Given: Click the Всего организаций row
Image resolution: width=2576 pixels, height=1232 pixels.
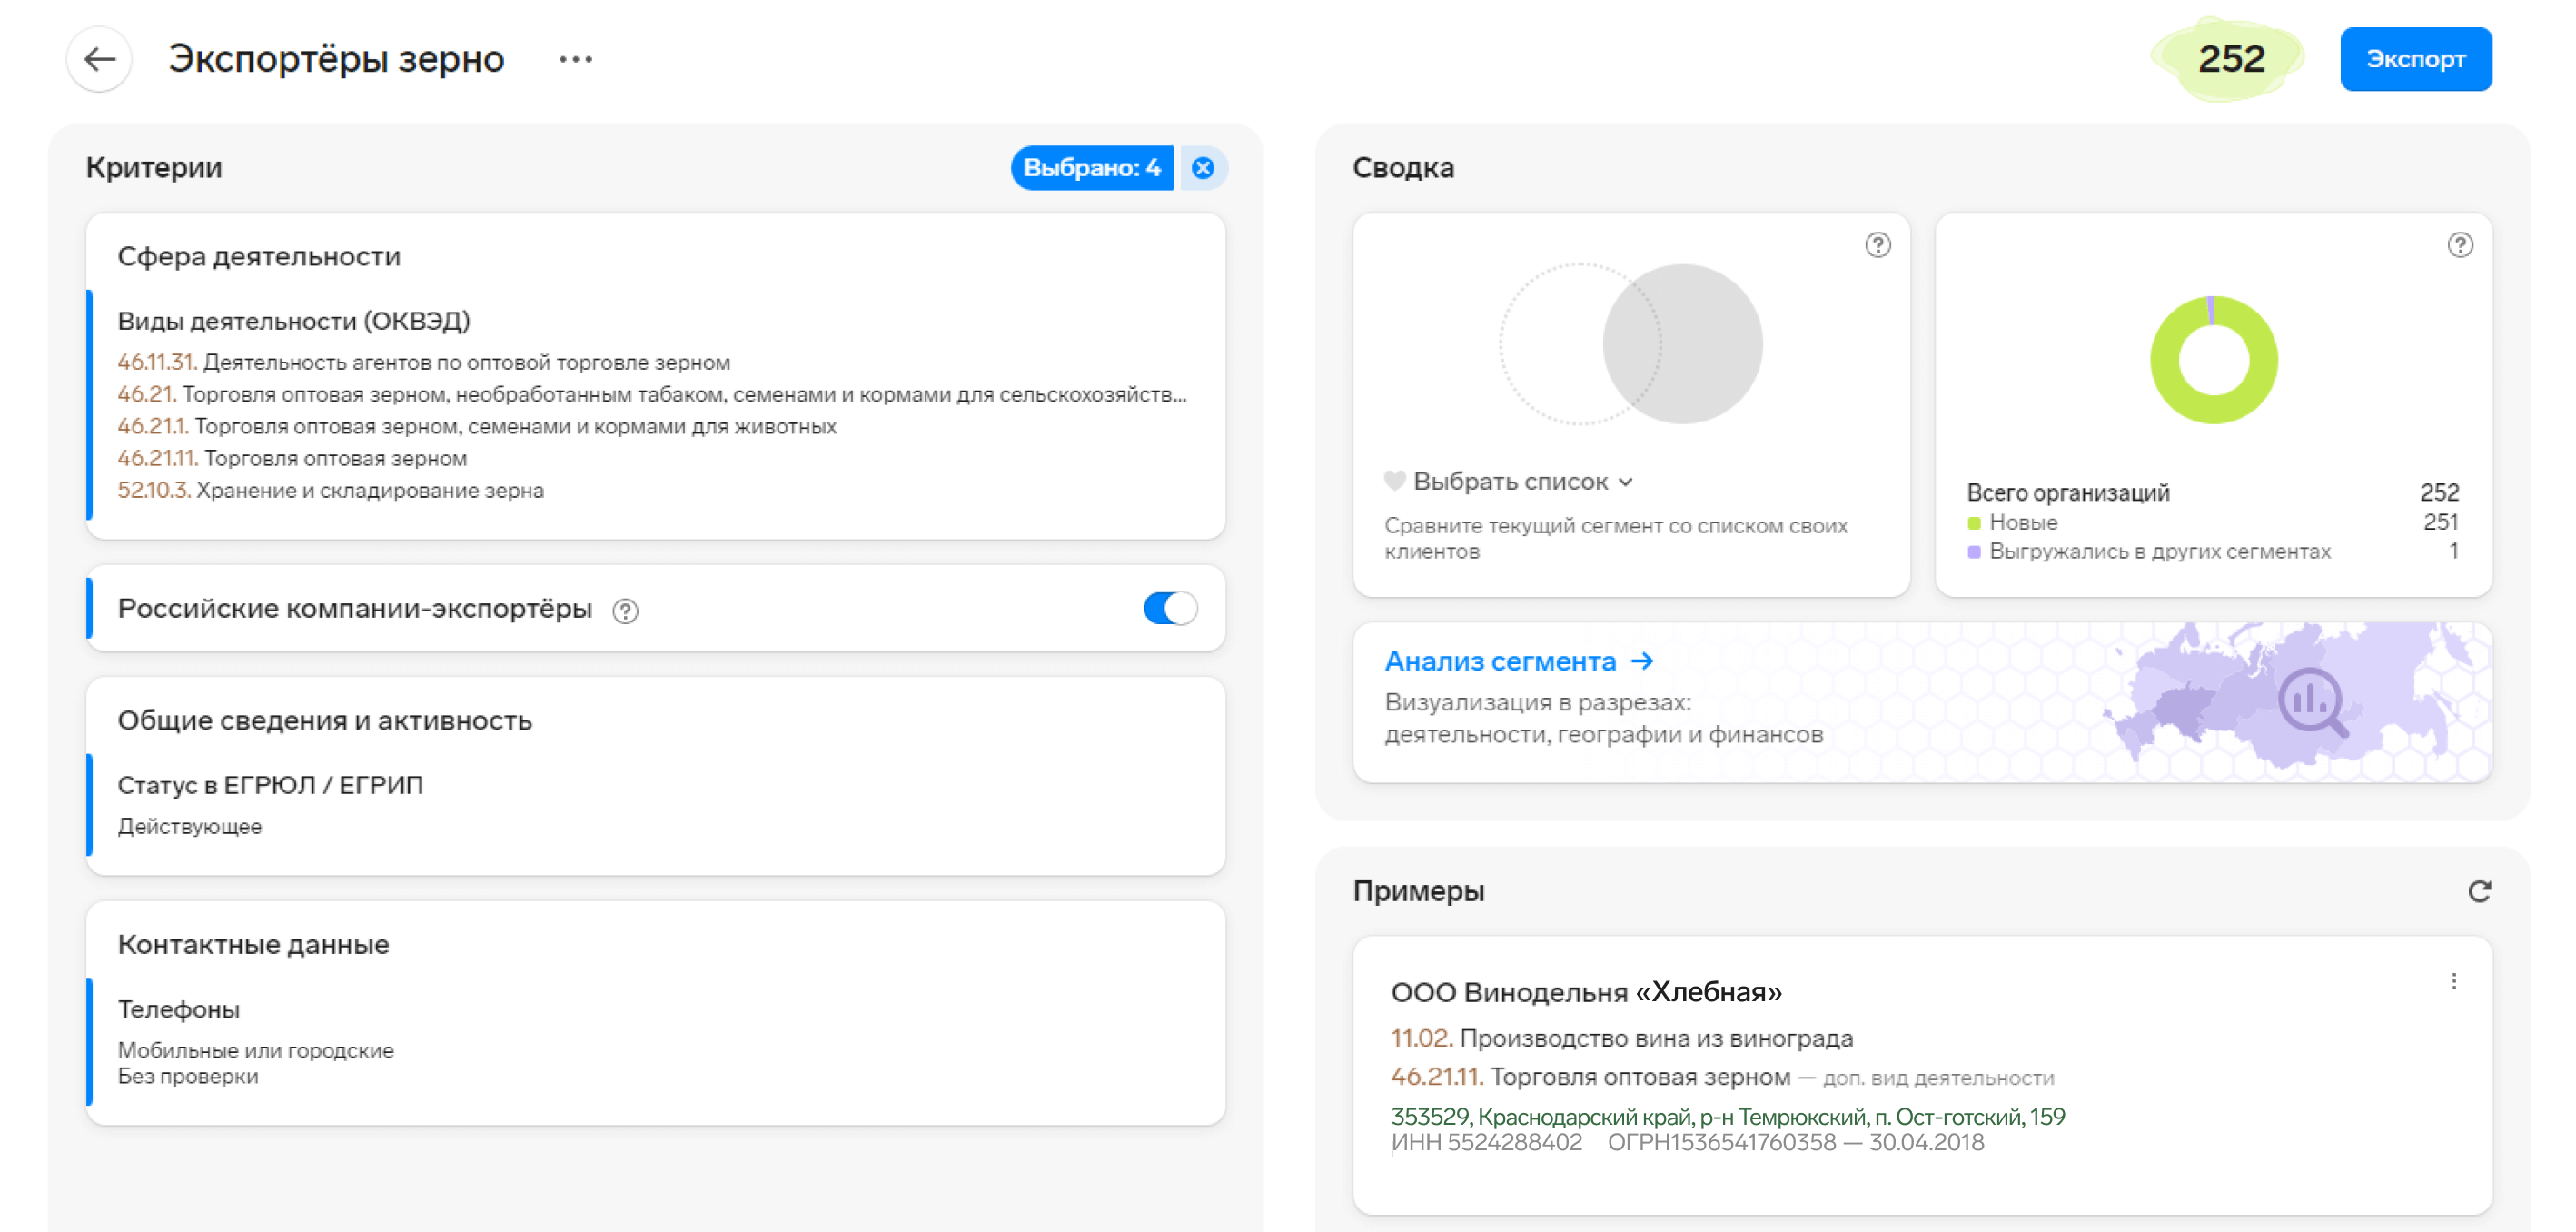Looking at the screenshot, I should (2212, 492).
